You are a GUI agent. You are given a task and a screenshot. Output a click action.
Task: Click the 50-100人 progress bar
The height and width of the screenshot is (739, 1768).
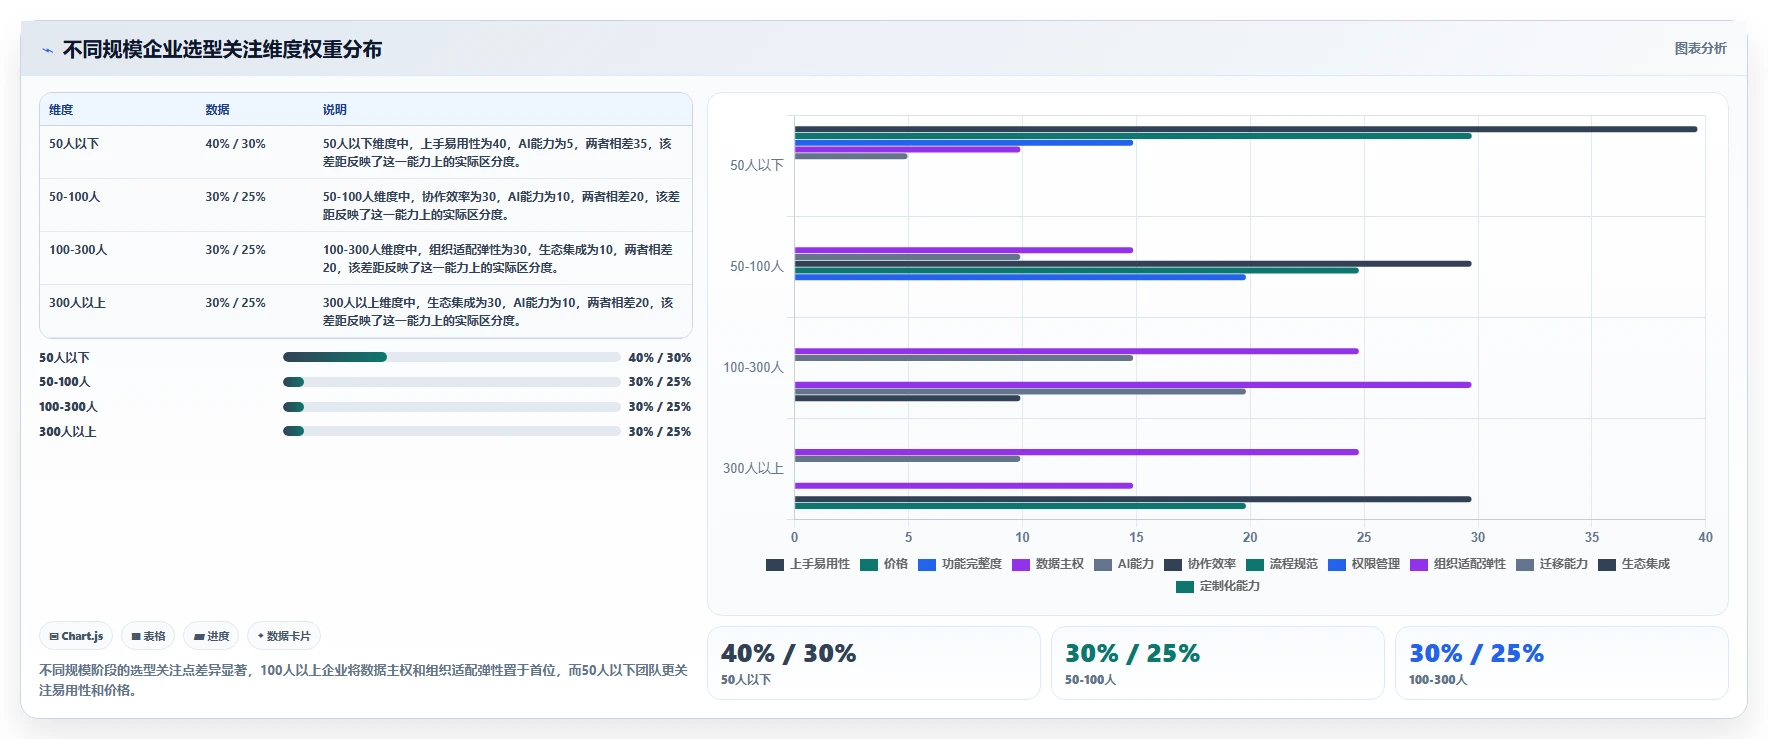tap(452, 382)
